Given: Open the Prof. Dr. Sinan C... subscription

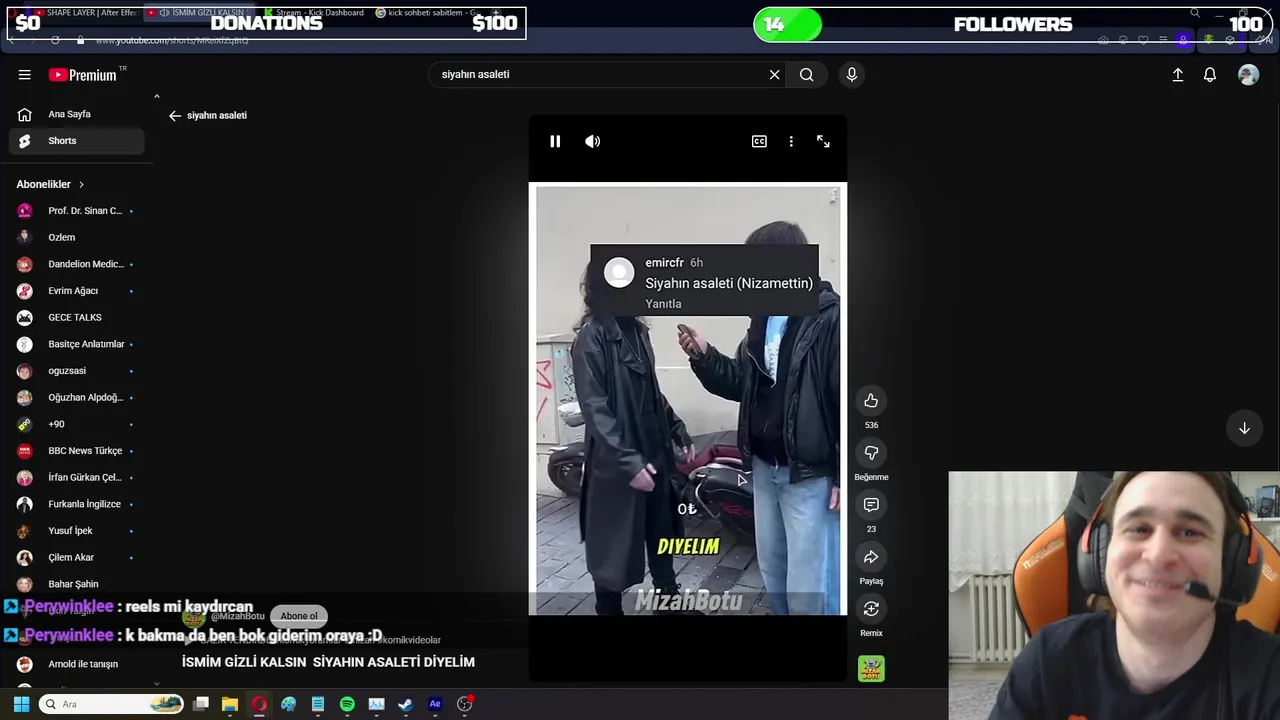Looking at the screenshot, I should [x=76, y=211].
